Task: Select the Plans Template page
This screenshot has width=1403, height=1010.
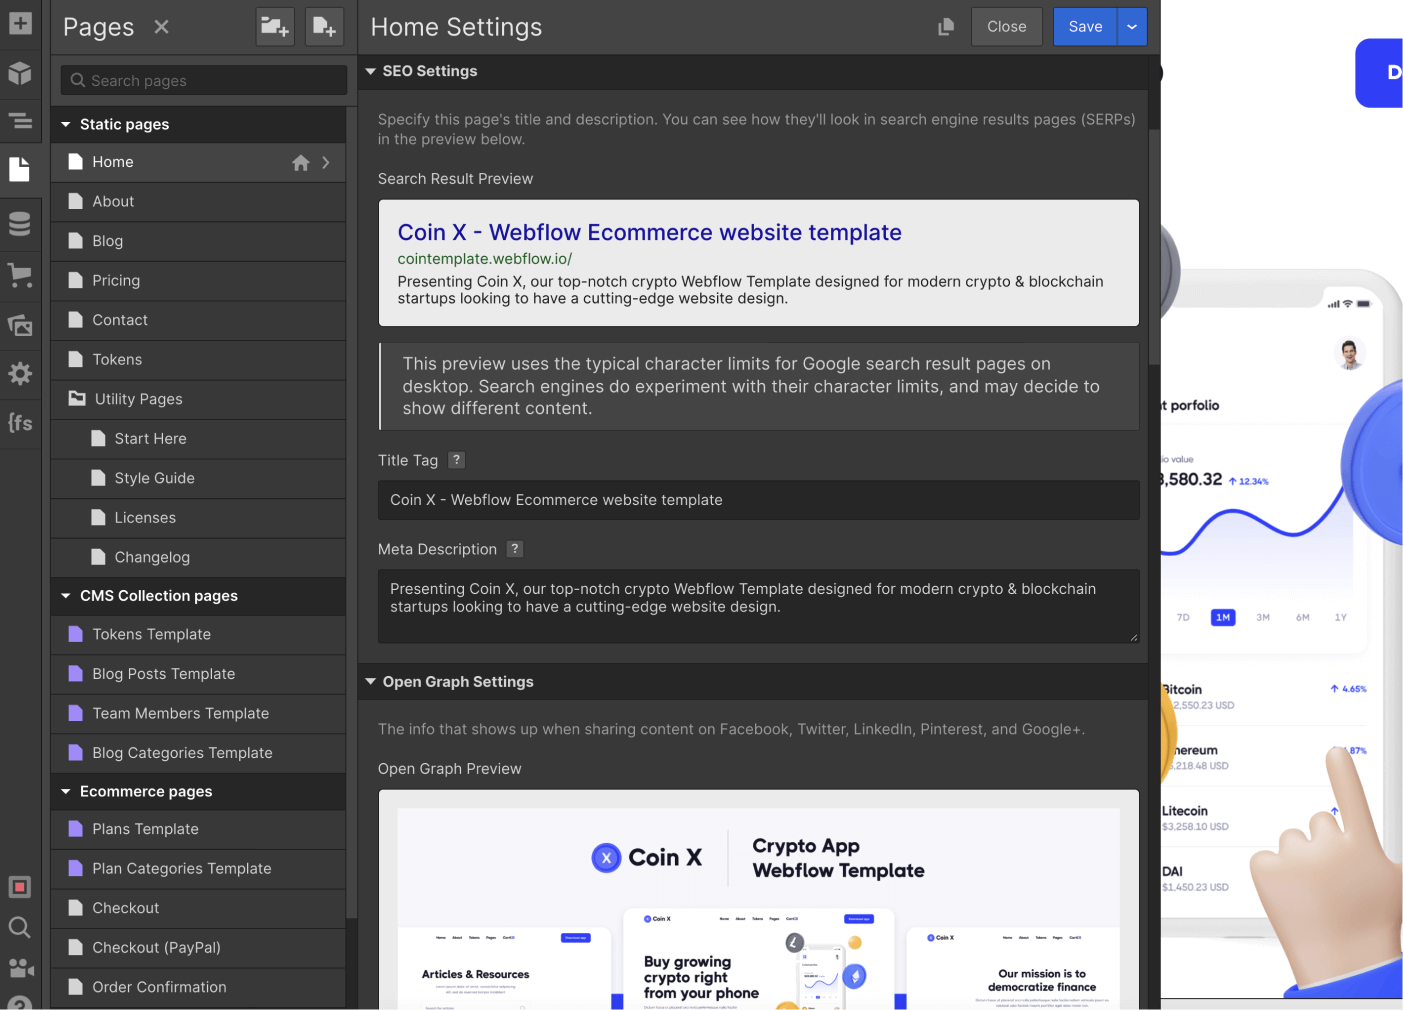Action: 198,829
